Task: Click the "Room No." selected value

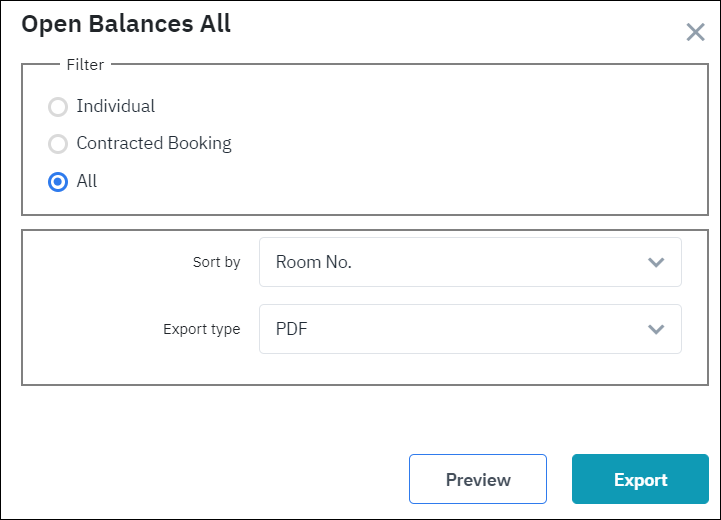Action: pyautogui.click(x=314, y=262)
